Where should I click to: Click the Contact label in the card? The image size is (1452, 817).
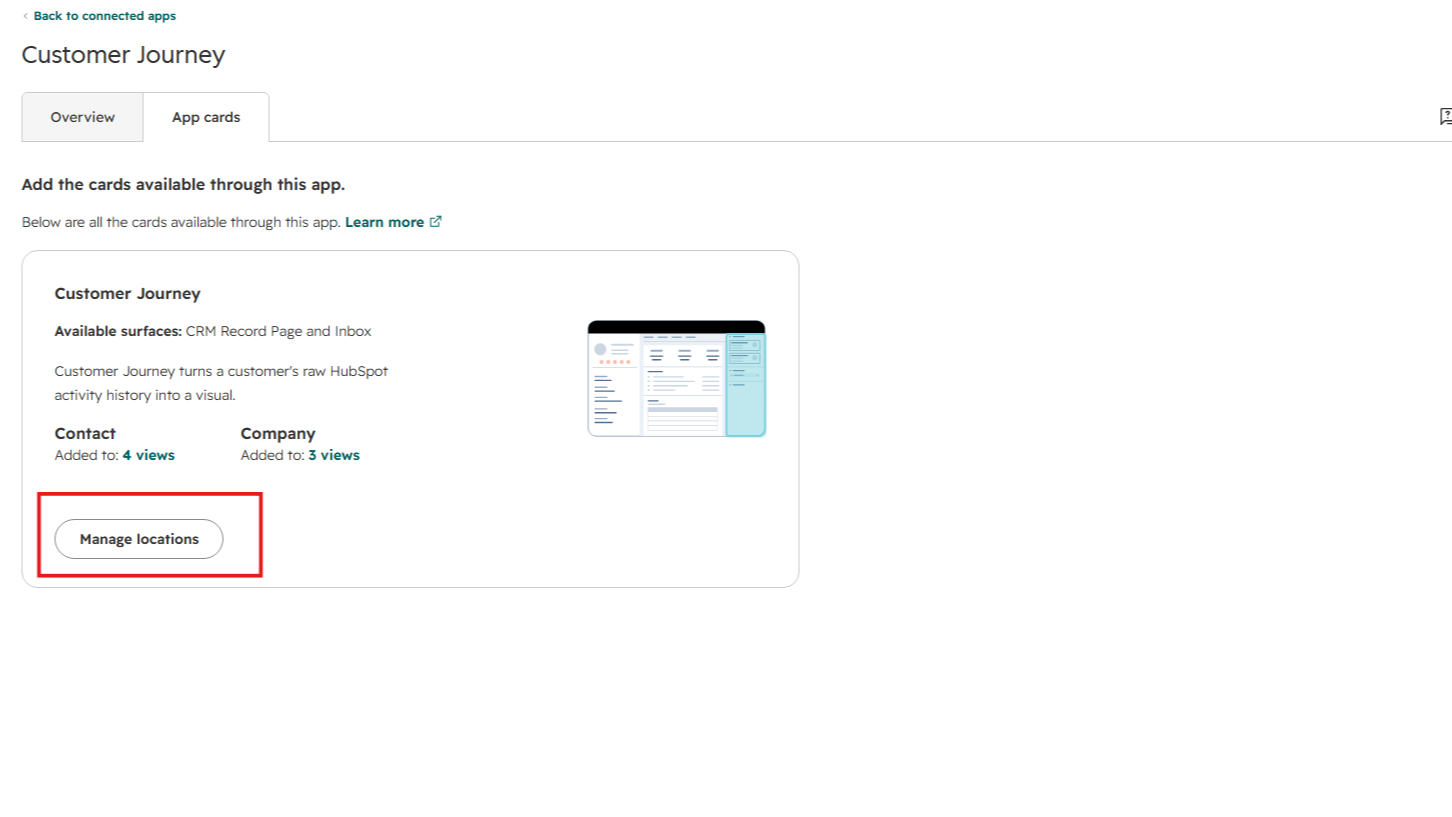pyautogui.click(x=85, y=434)
